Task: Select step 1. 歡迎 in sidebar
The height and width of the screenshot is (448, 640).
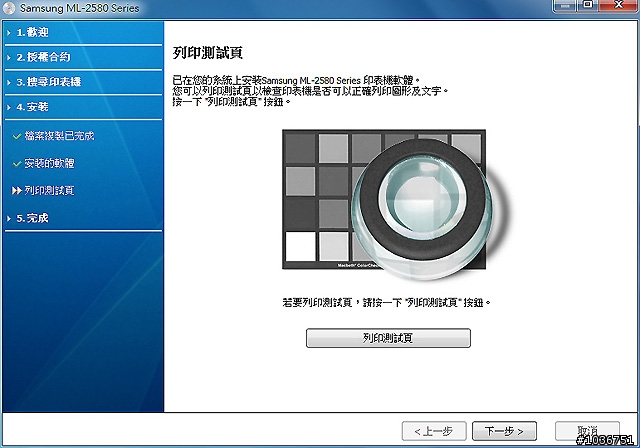Action: tap(32, 32)
